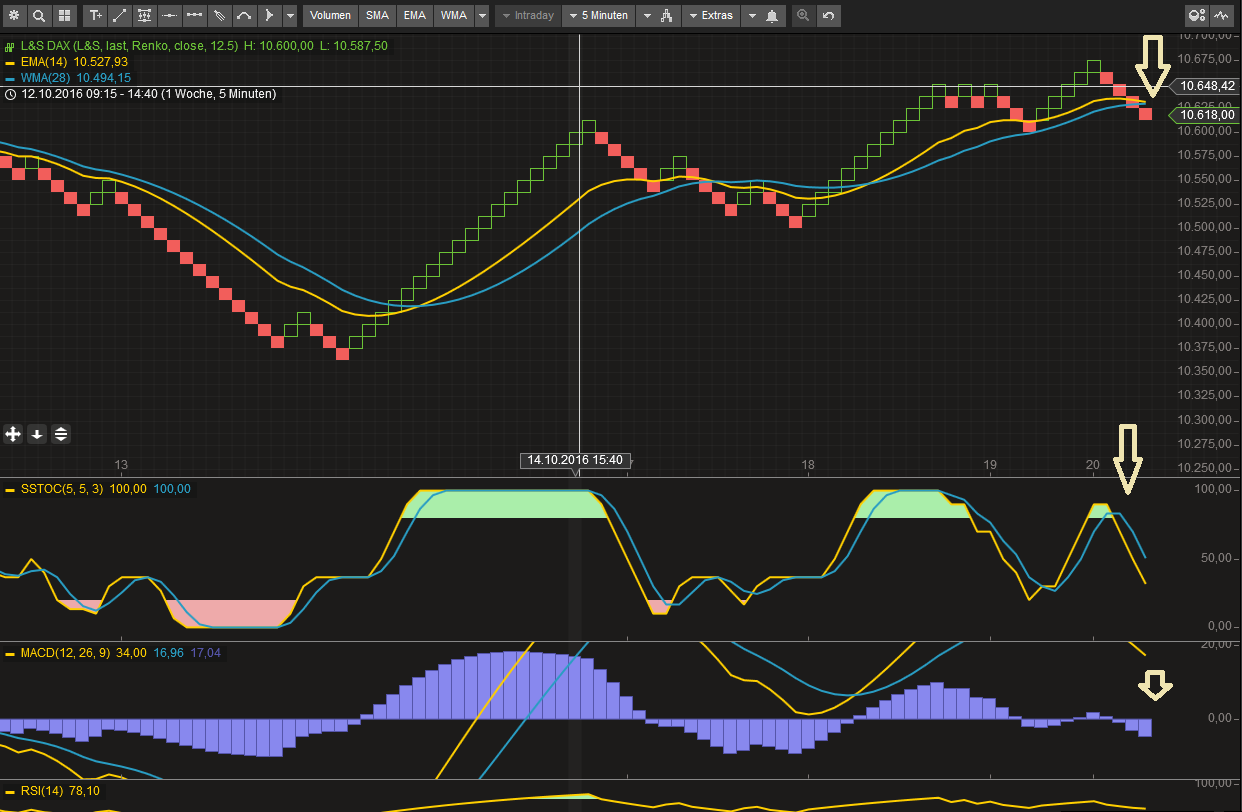This screenshot has height=812, width=1242.
Task: Open the 5 Minuten interval dropdown
Action: (x=598, y=15)
